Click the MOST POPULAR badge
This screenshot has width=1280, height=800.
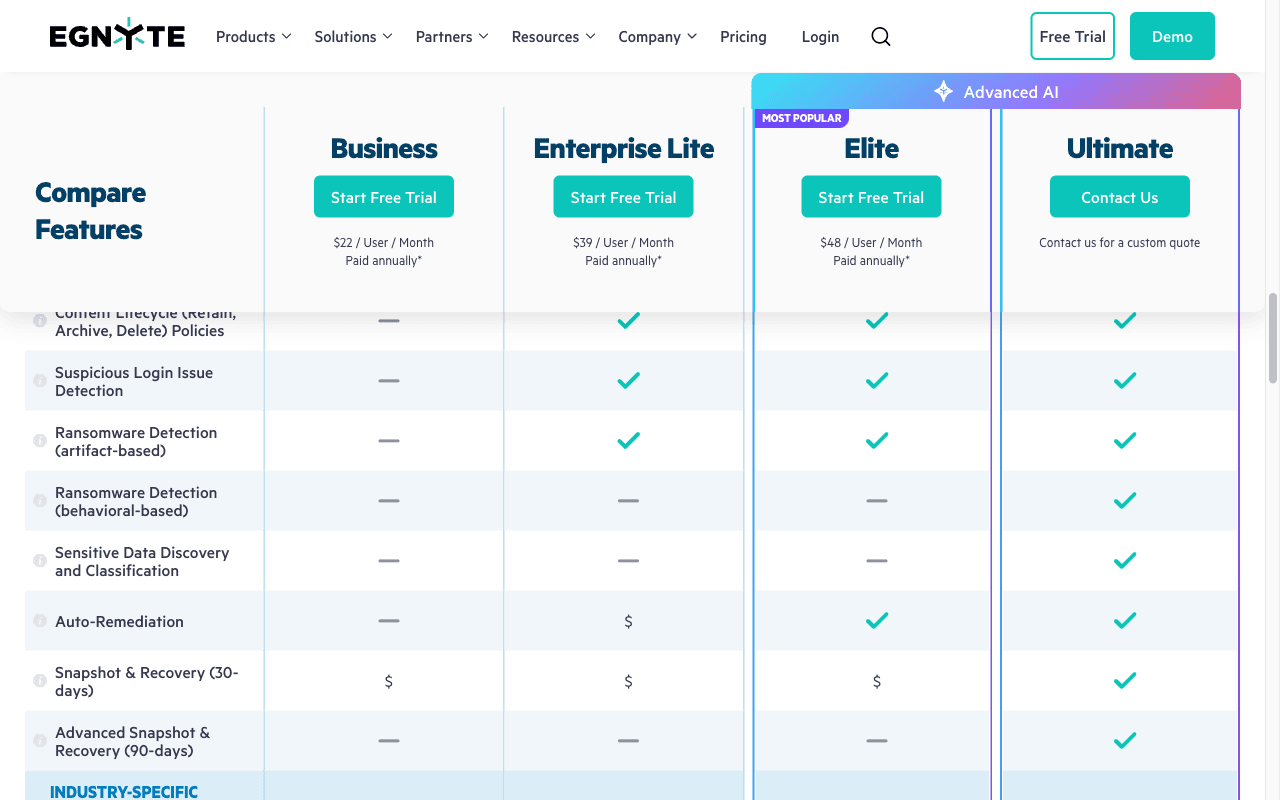801,118
